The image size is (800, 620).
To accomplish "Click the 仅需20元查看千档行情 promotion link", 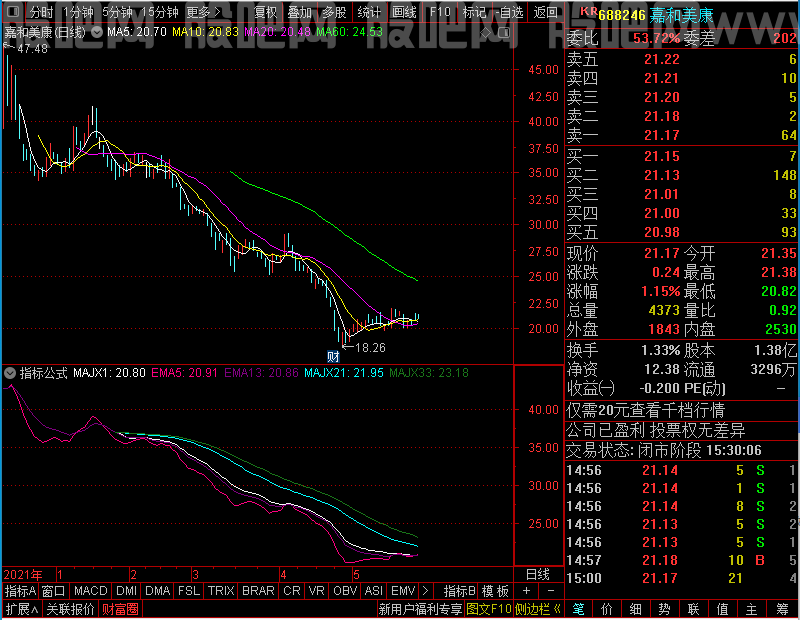I will coord(645,411).
